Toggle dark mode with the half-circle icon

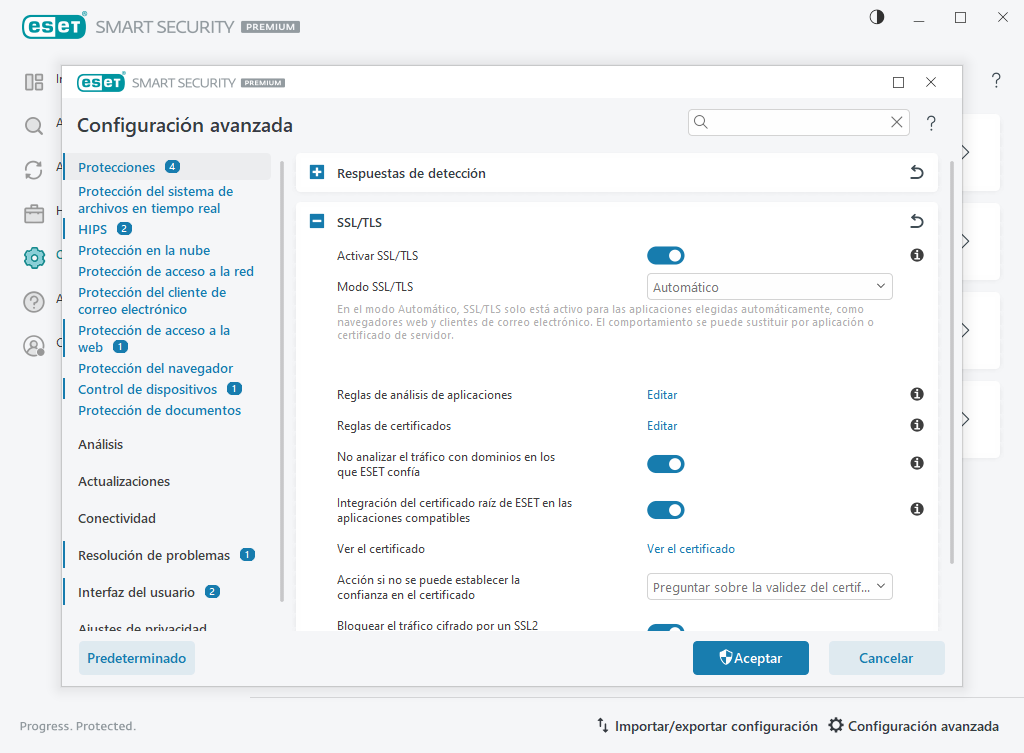click(x=876, y=16)
